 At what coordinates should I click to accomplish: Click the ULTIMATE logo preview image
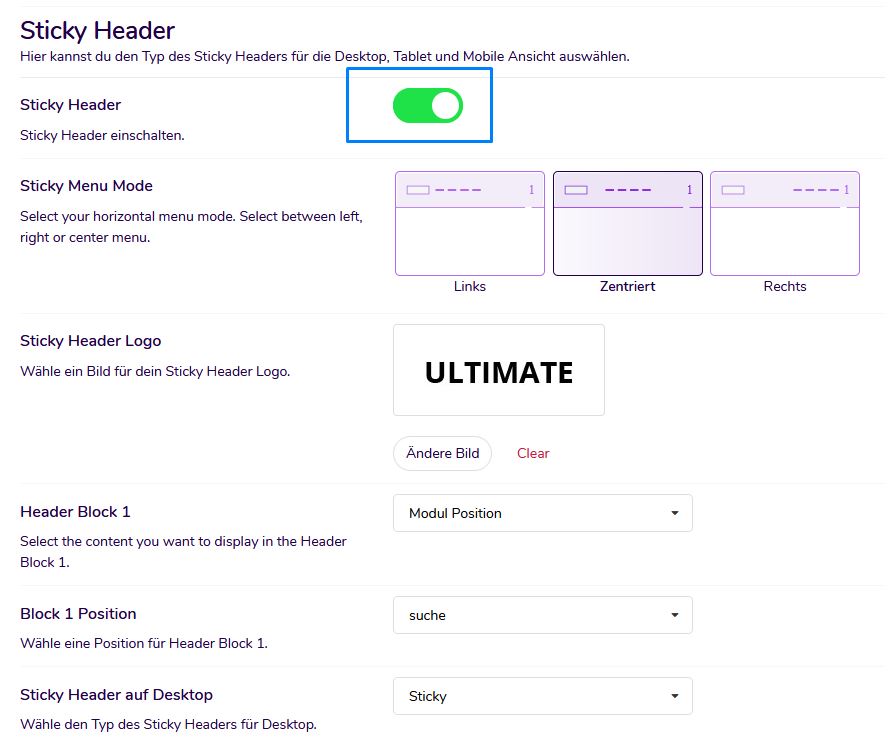click(x=498, y=371)
